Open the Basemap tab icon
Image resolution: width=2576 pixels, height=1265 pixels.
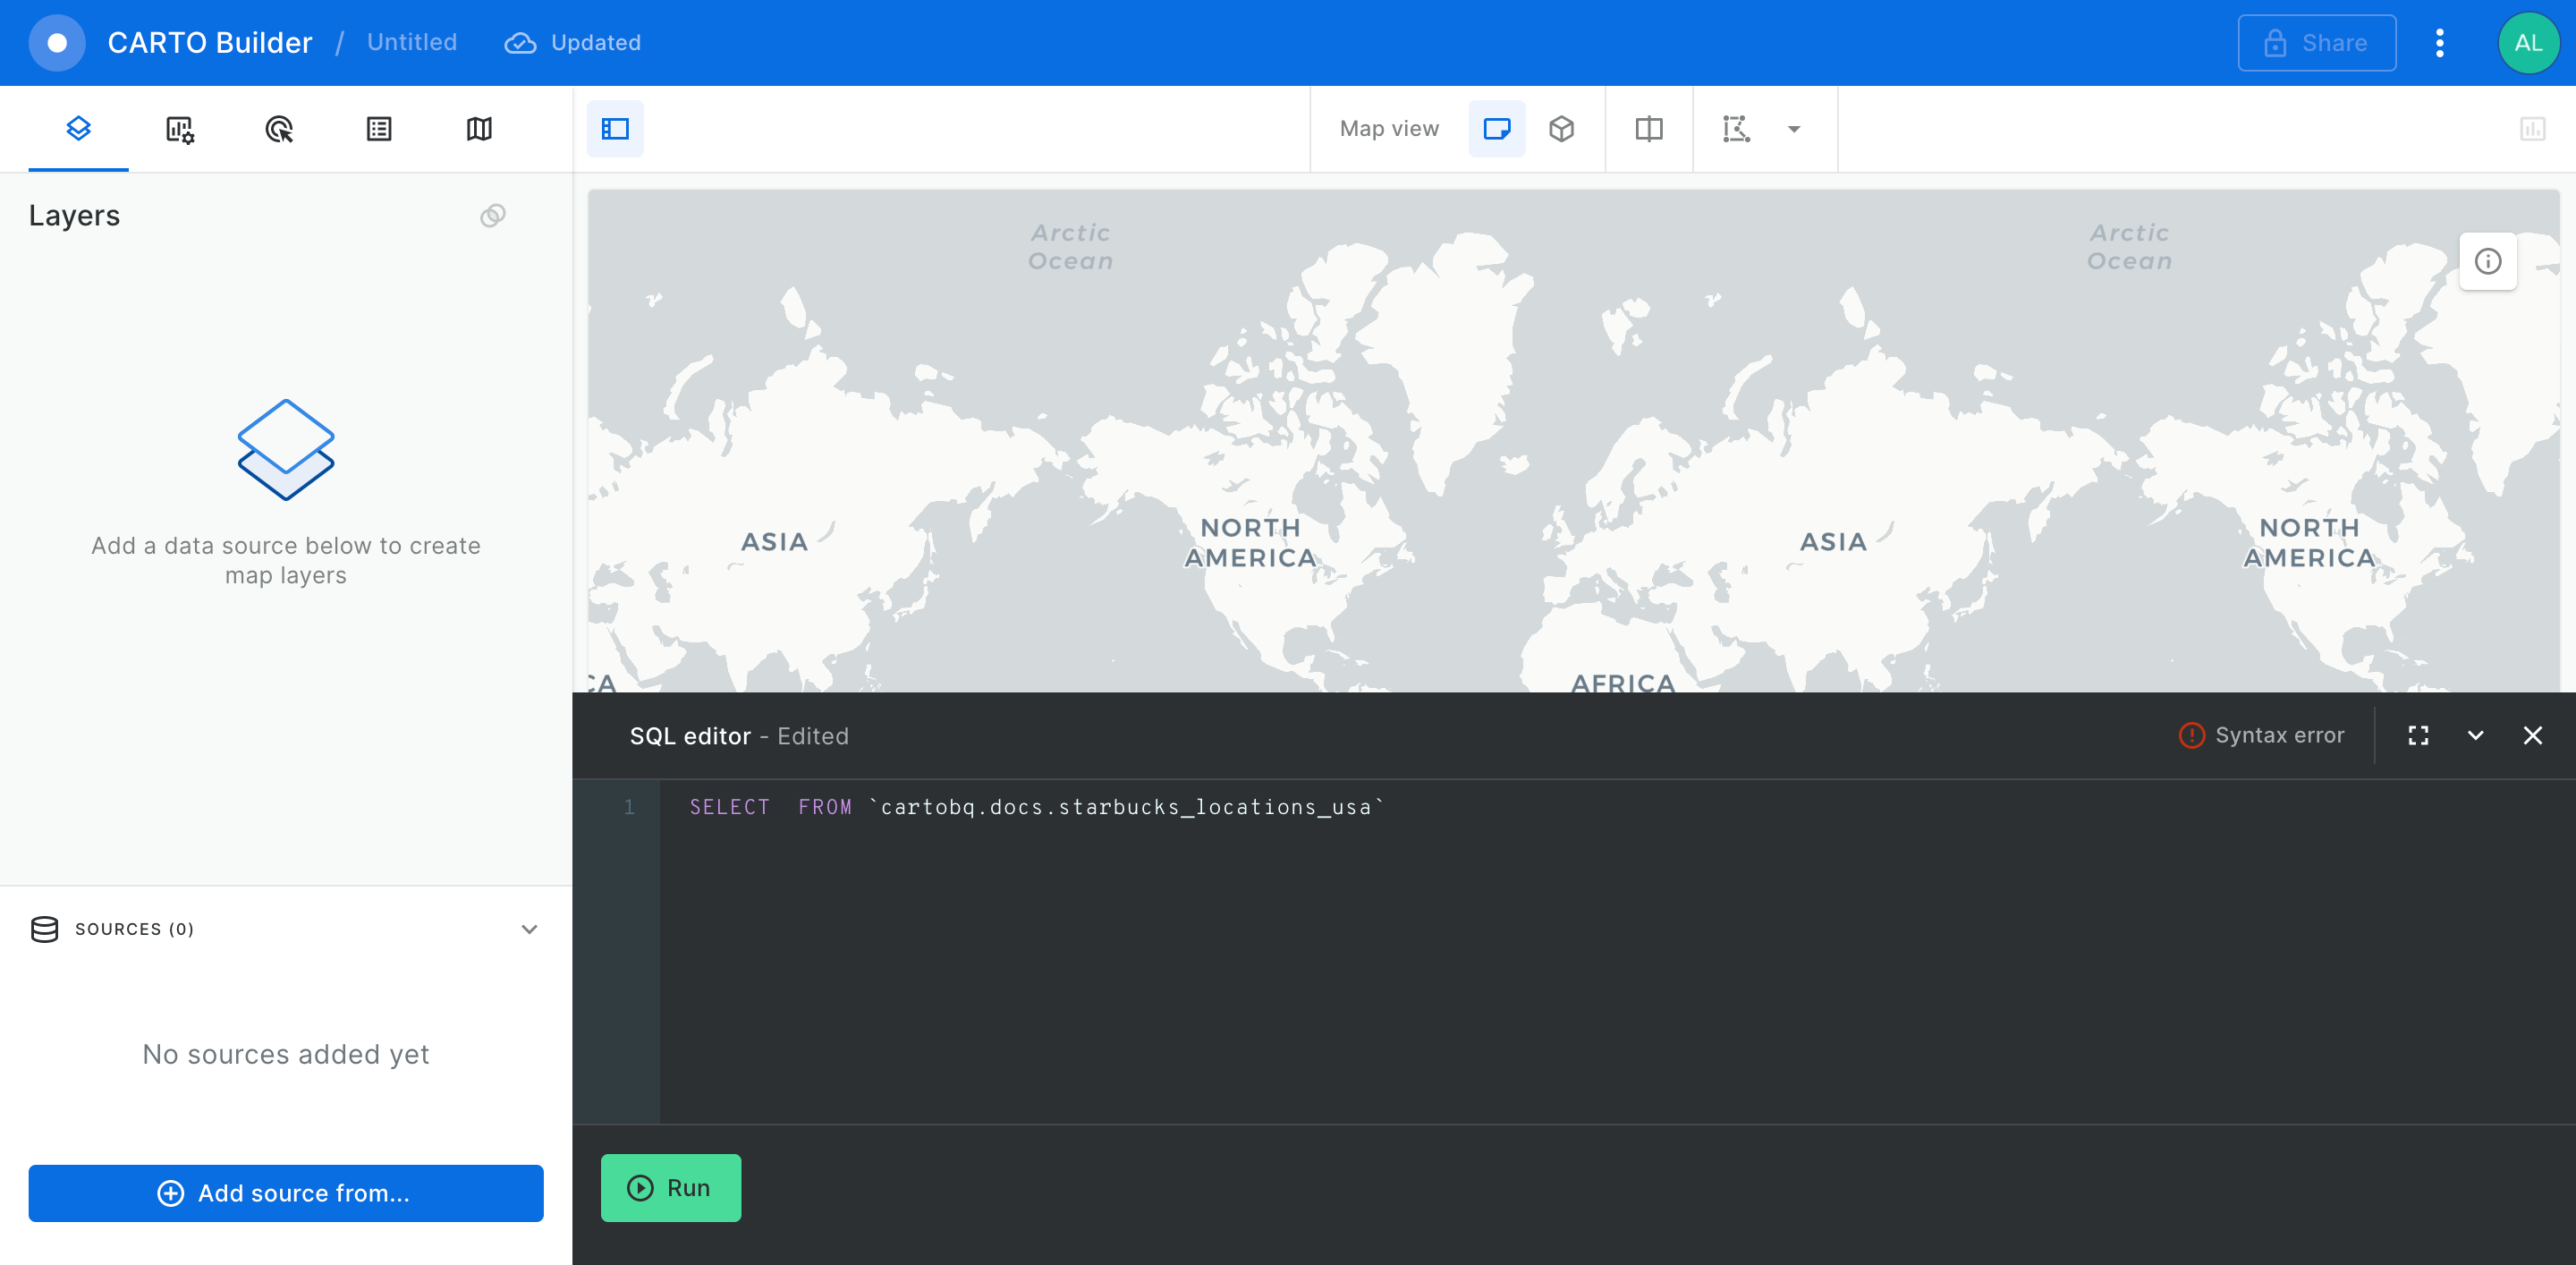pos(479,129)
